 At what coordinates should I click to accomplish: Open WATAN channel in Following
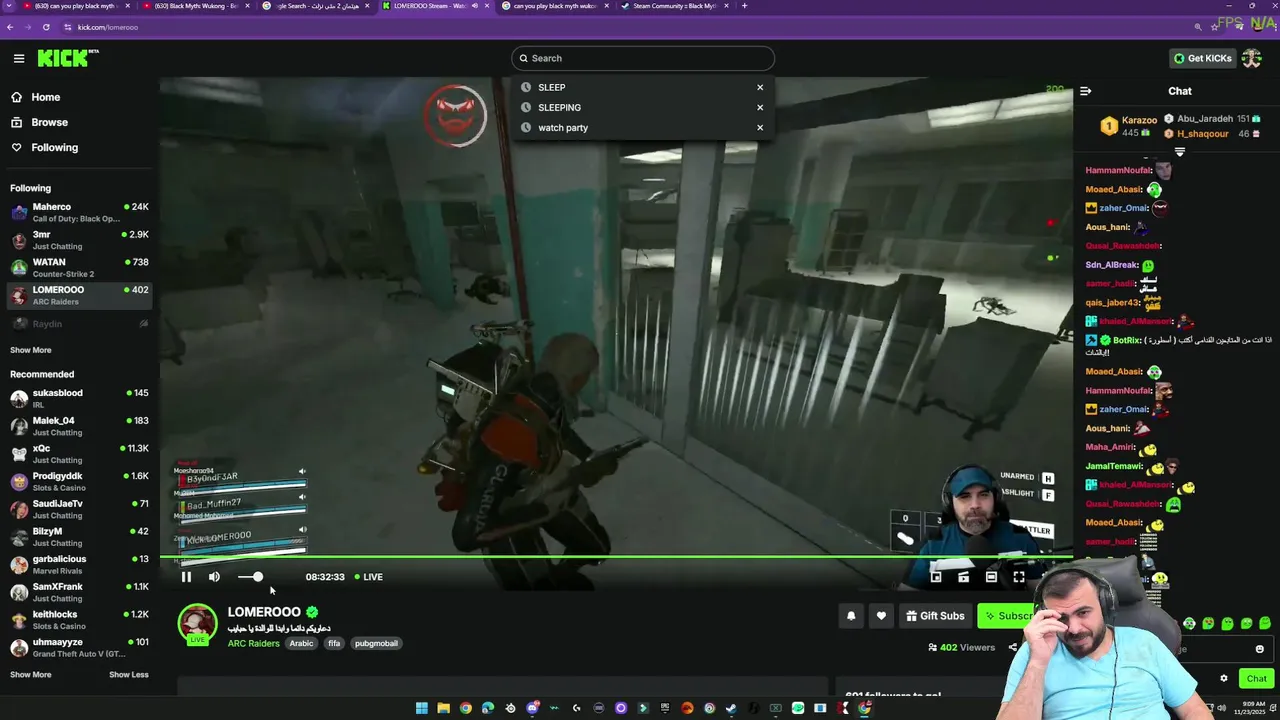(80, 268)
